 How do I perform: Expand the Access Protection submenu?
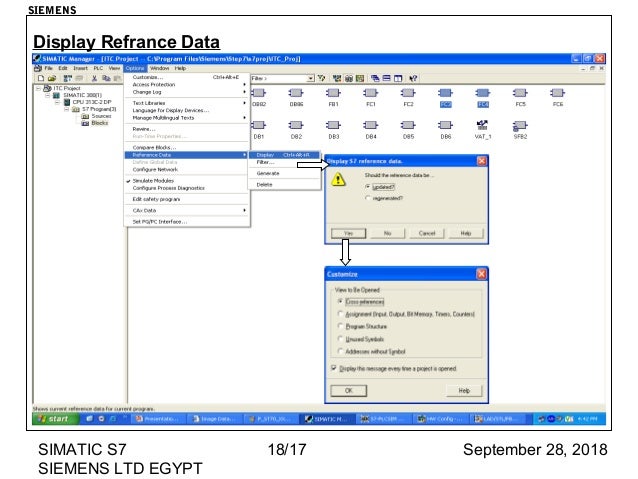[x=187, y=85]
